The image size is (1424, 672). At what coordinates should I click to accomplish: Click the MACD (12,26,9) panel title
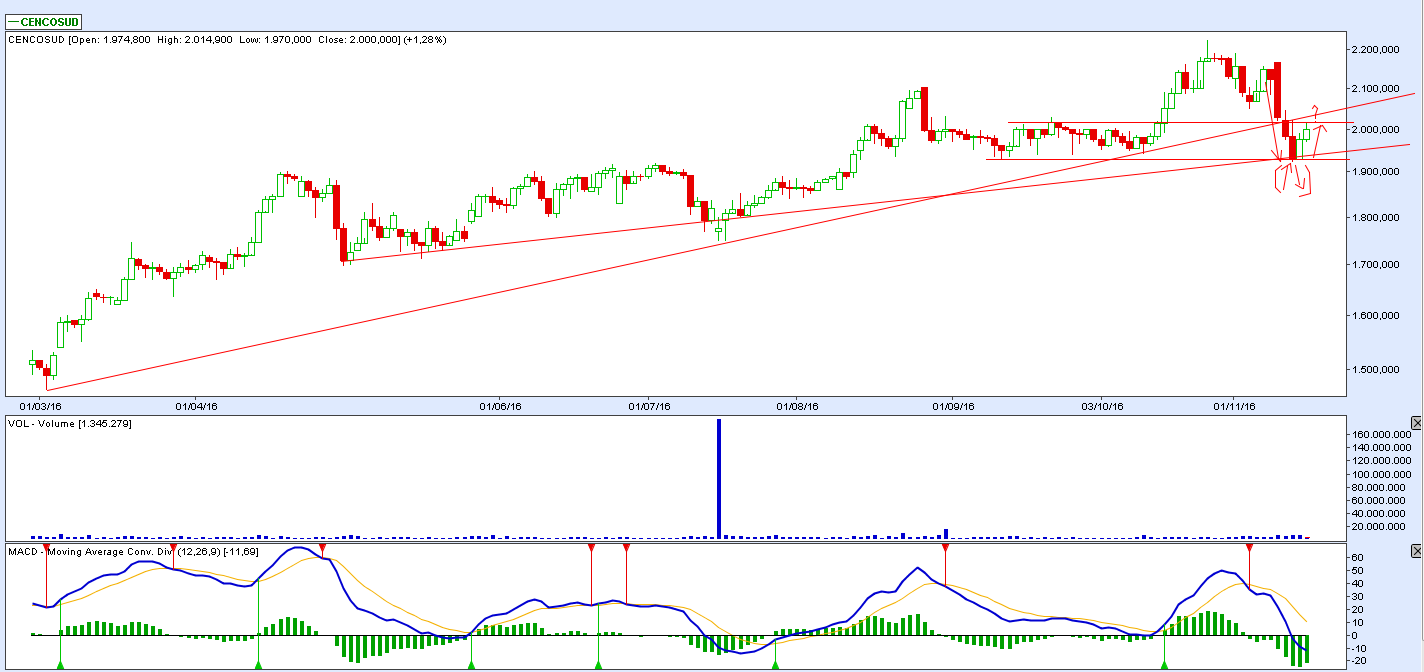[x=133, y=551]
